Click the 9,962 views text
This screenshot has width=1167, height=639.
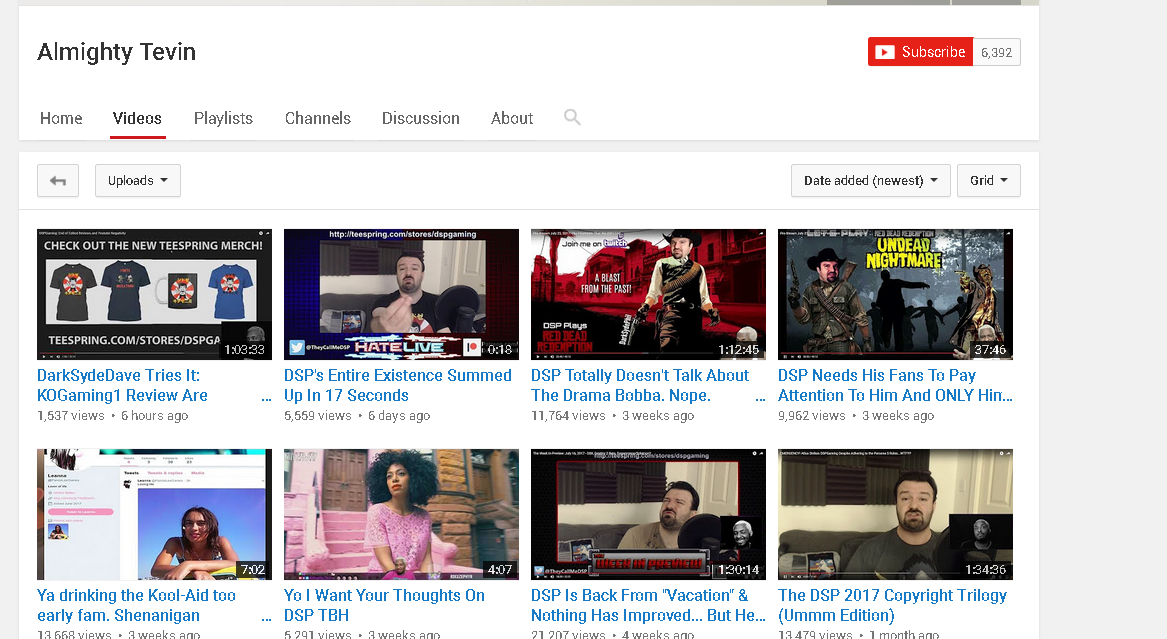pyautogui.click(x=812, y=416)
